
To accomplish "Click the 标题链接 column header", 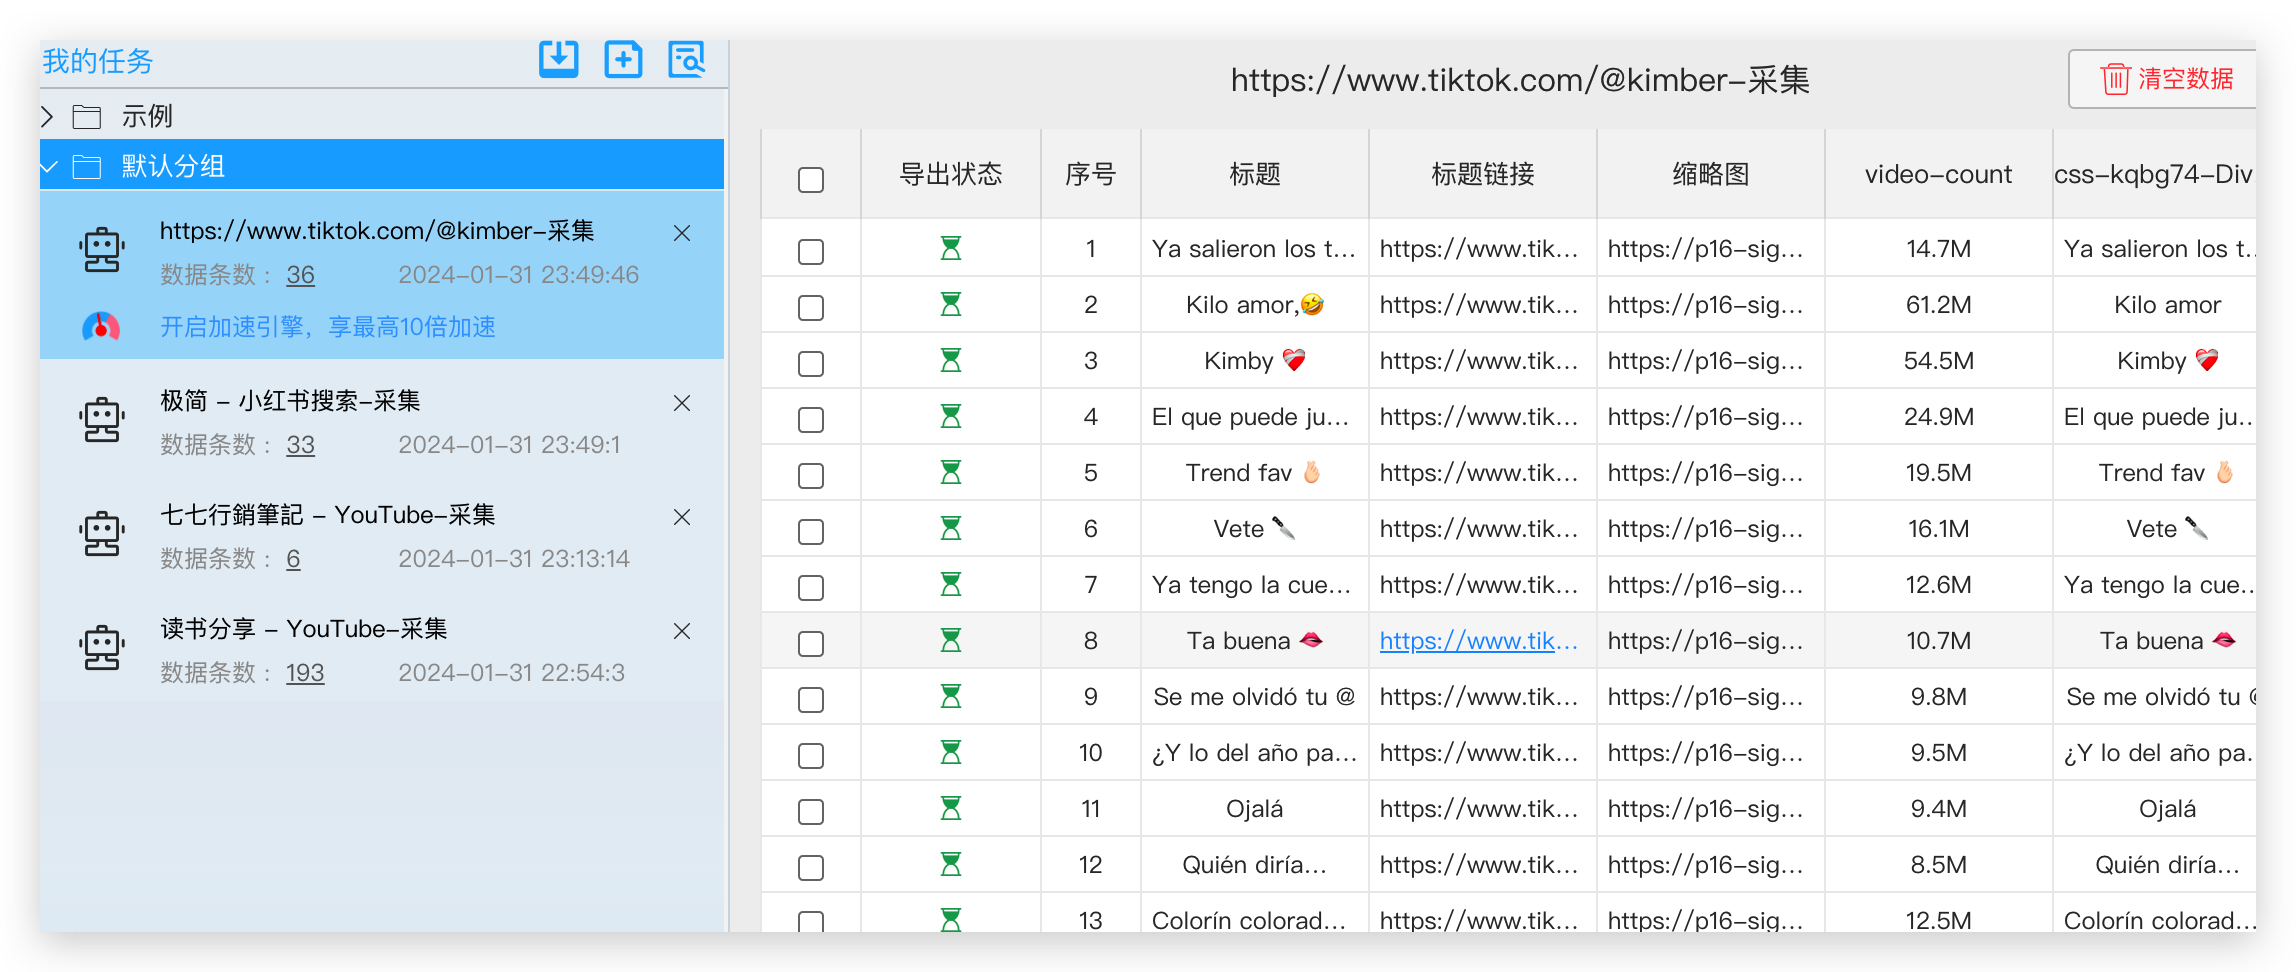I will pyautogui.click(x=1483, y=174).
